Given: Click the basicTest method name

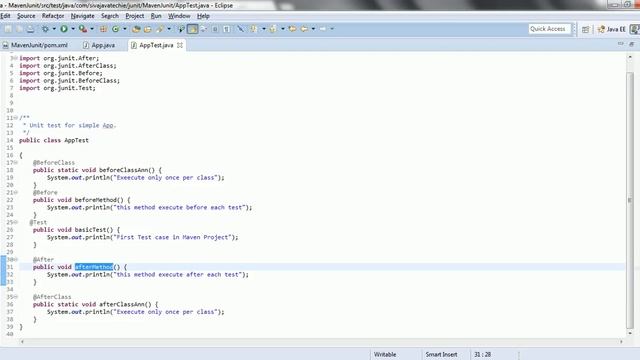Looking at the screenshot, I should (x=90, y=230).
